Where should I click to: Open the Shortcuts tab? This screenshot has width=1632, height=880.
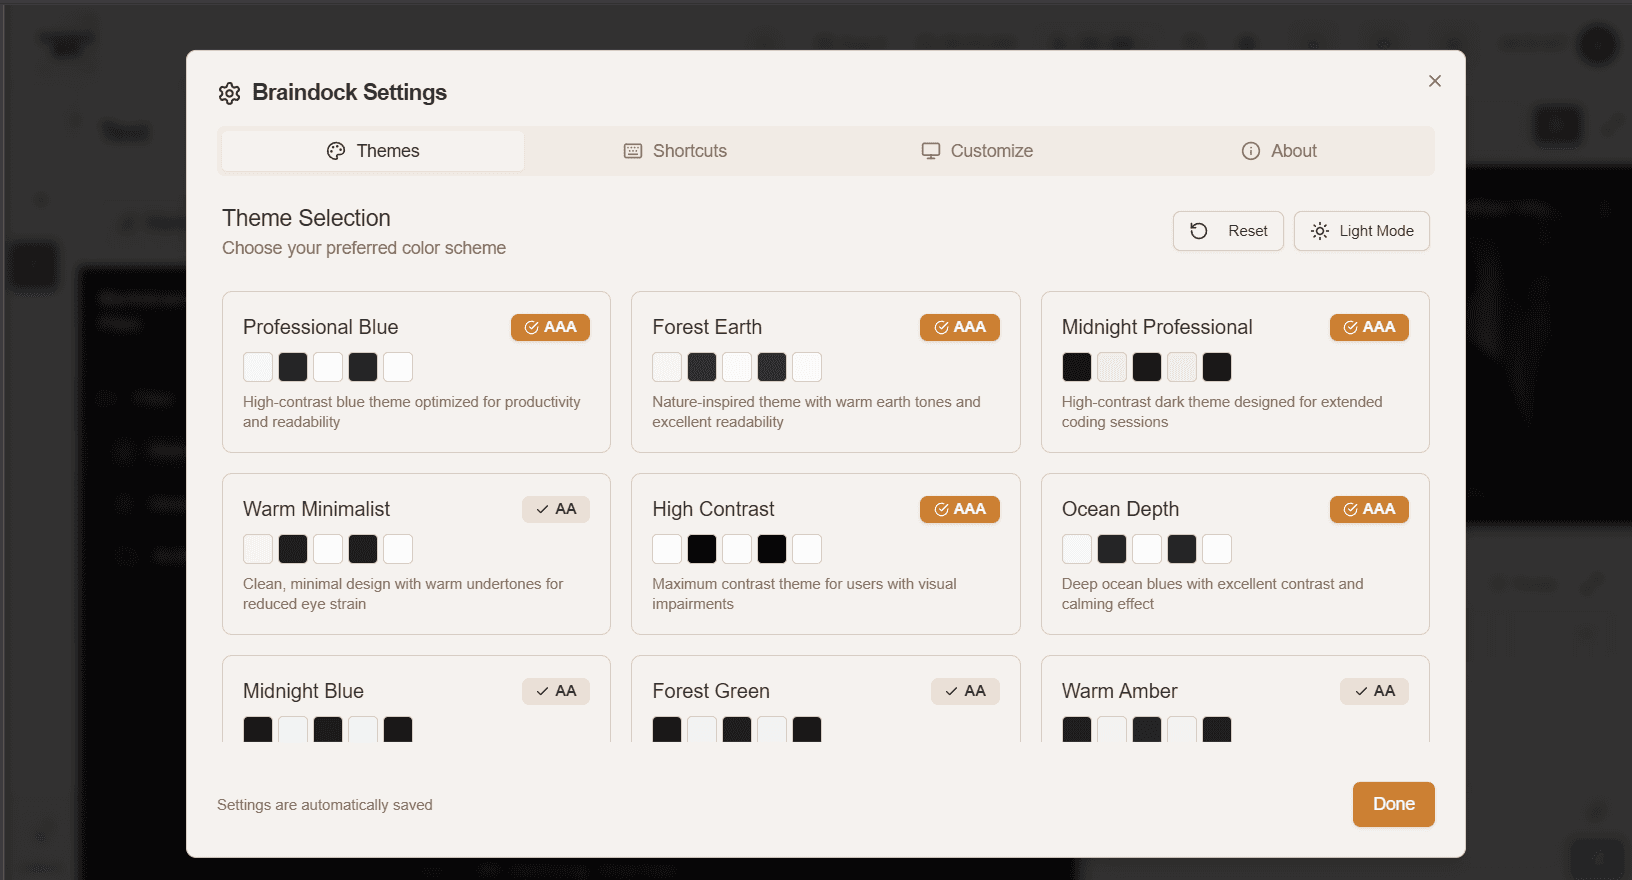676,151
